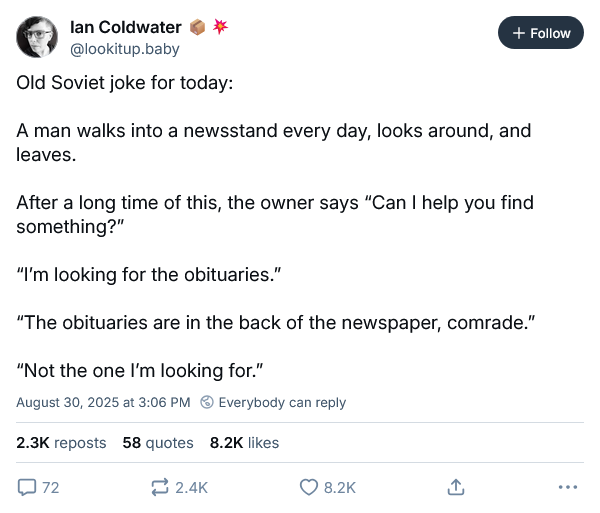
Task: View the 2.3K reposts list
Action: click(x=61, y=443)
